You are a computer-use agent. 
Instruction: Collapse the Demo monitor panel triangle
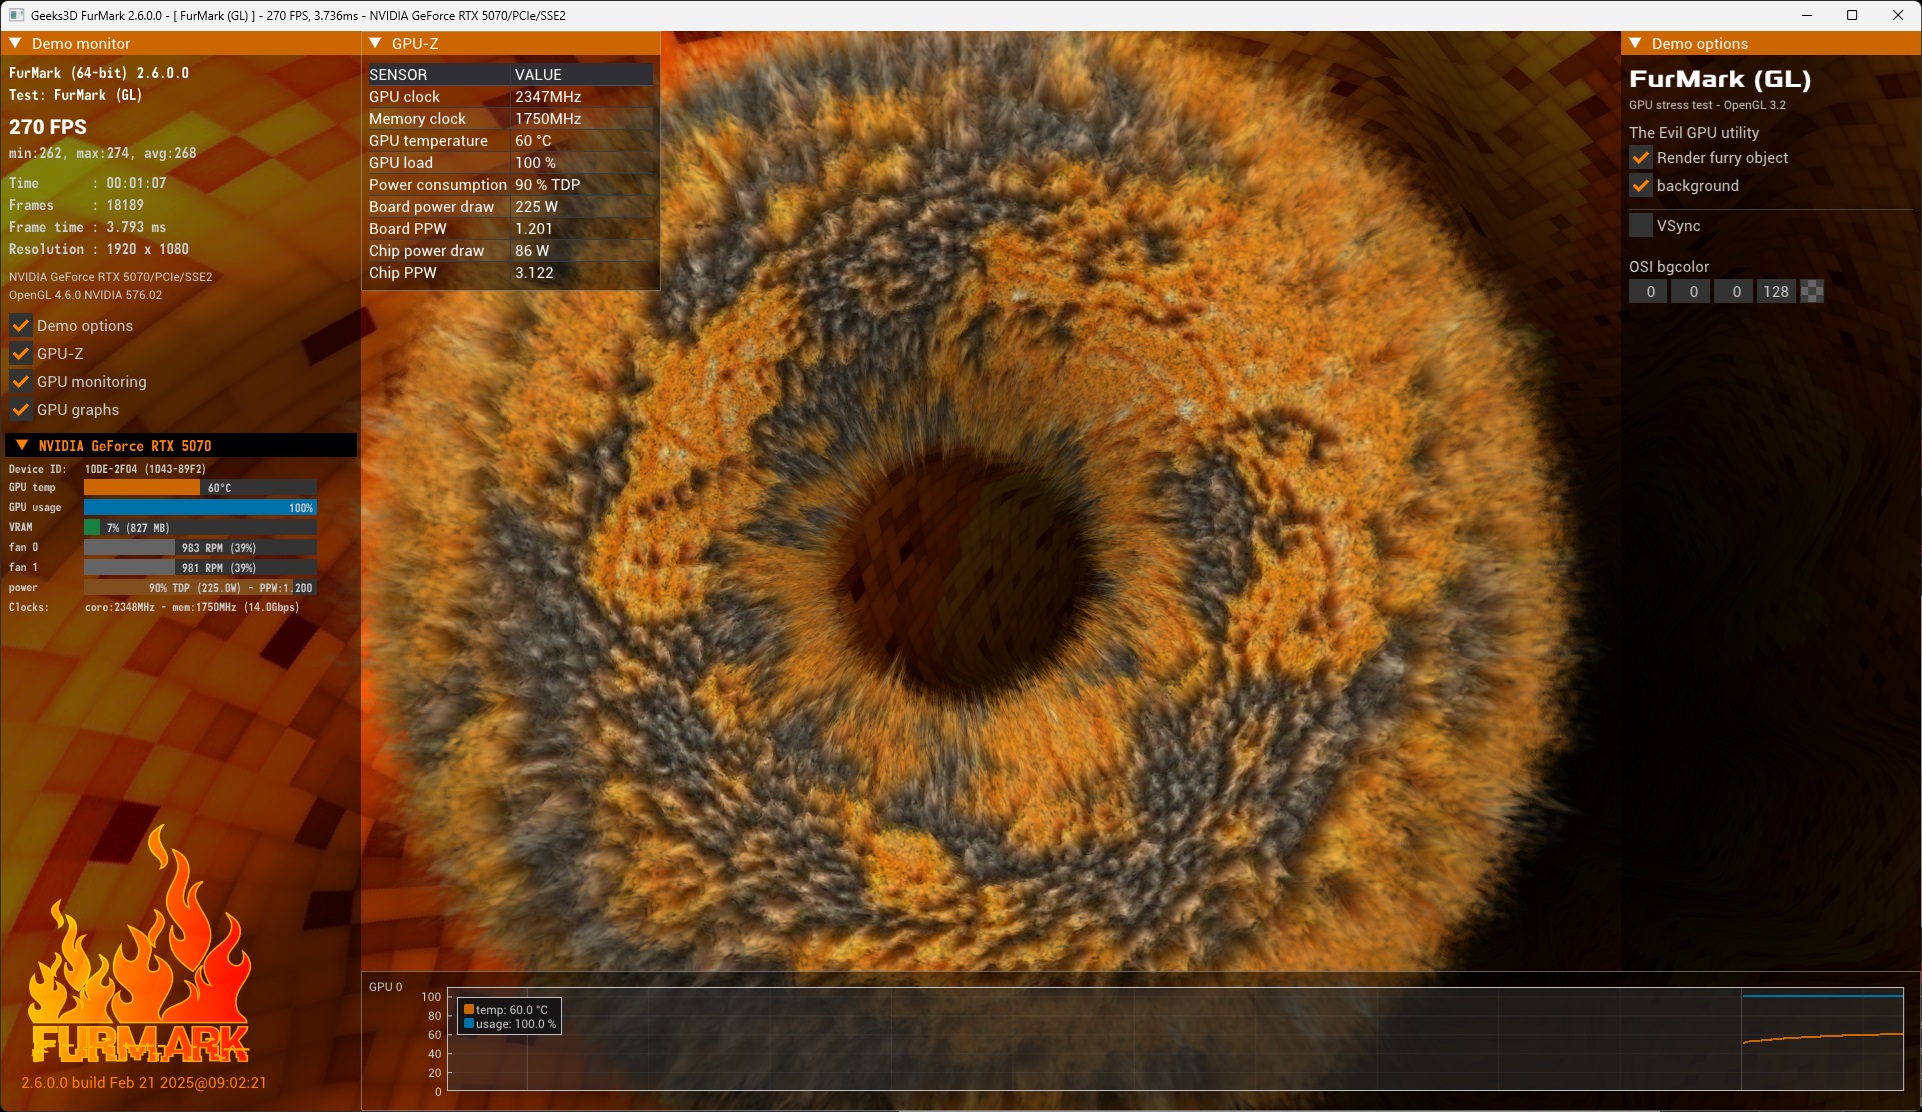pyautogui.click(x=16, y=43)
